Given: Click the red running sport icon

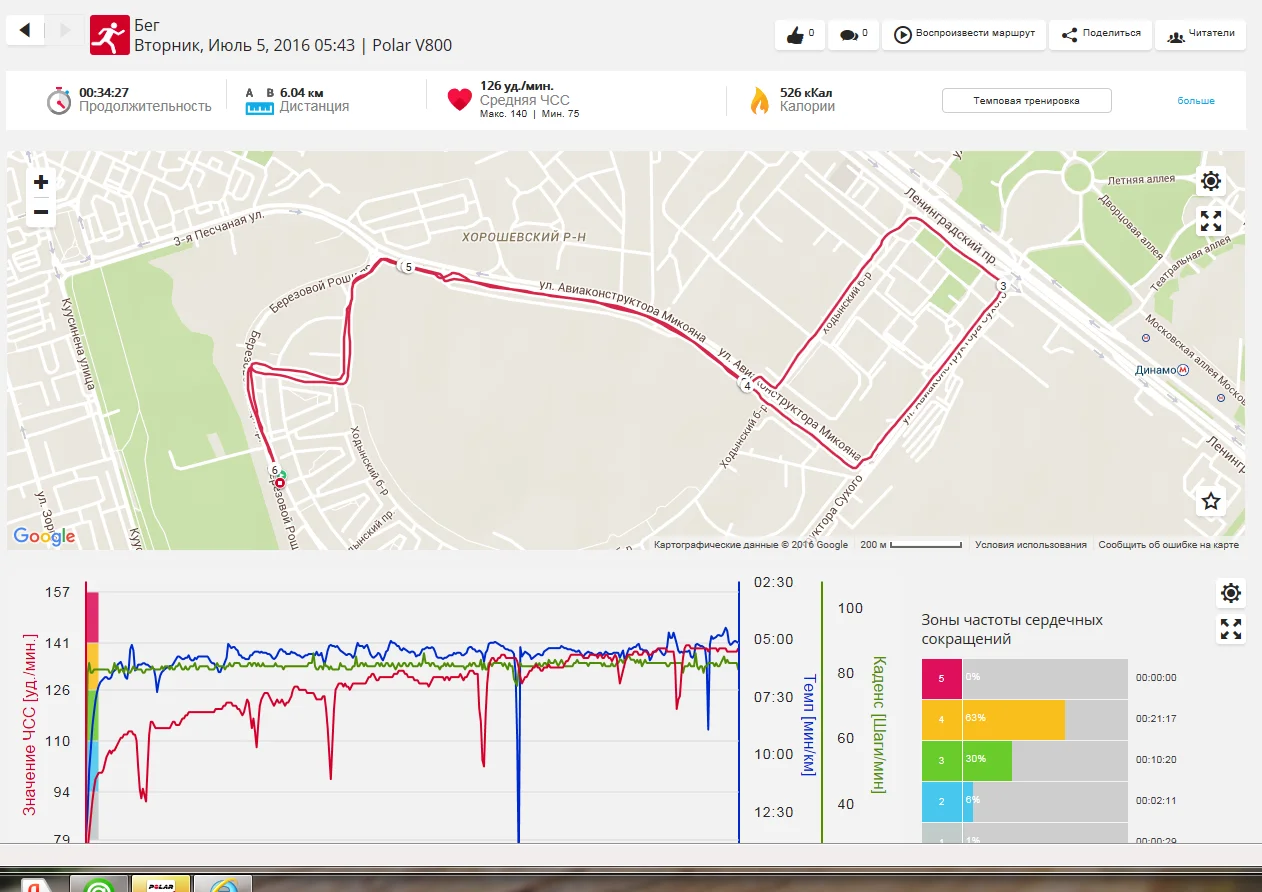Looking at the screenshot, I should 109,35.
